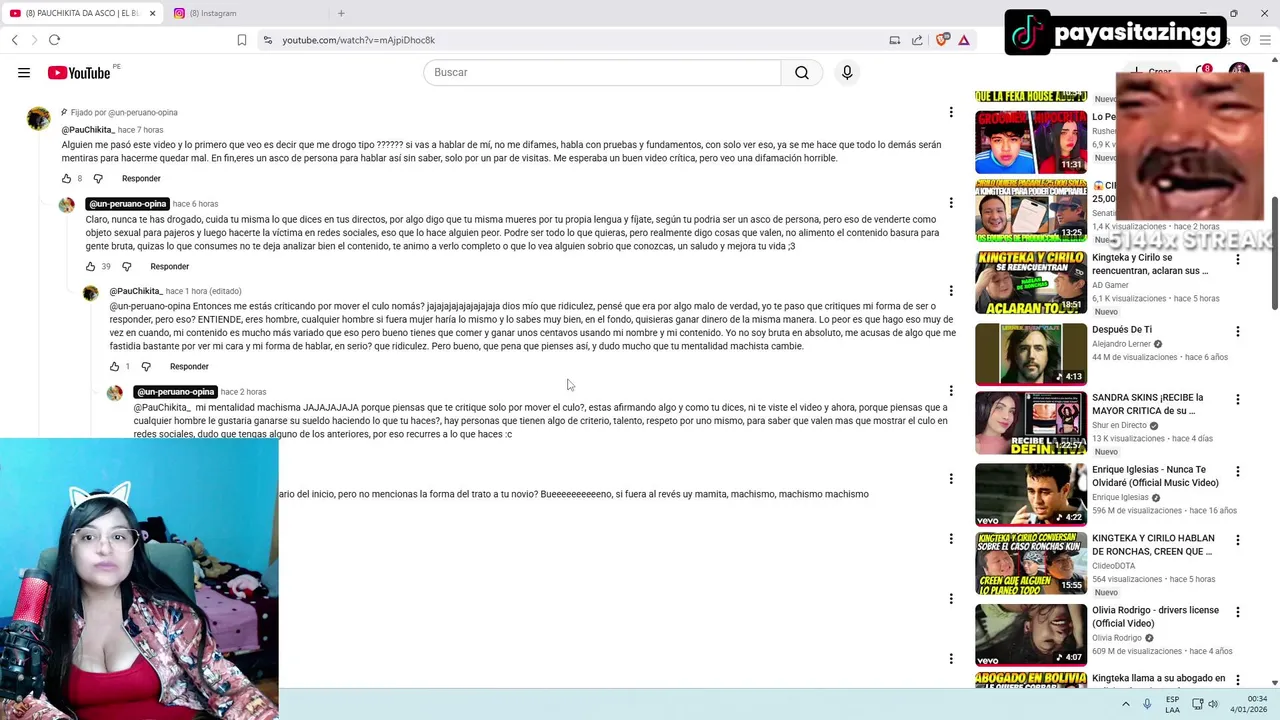Viewport: 1280px width, 720px height.
Task: Open 'KINGTEKA Y CIRILO HABLAN DE RONCHAS' thumbnail
Action: [1031, 563]
